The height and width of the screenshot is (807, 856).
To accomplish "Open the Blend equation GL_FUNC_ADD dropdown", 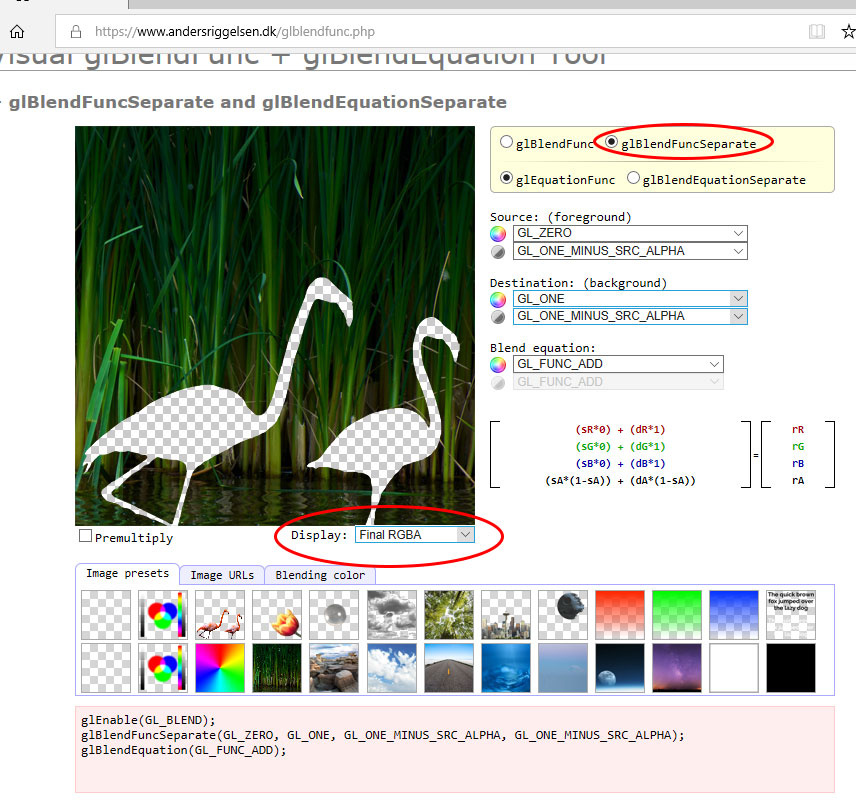I will [x=618, y=364].
